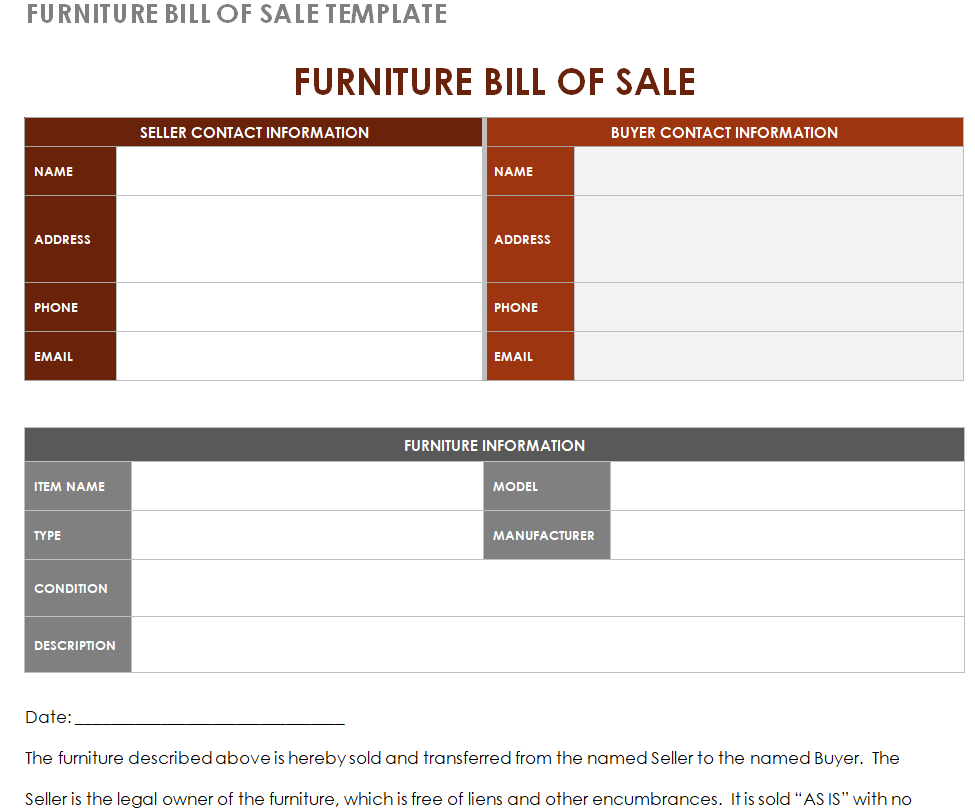The image size is (975, 812).
Task: Select the Buyer Contact Information header
Action: coord(724,133)
